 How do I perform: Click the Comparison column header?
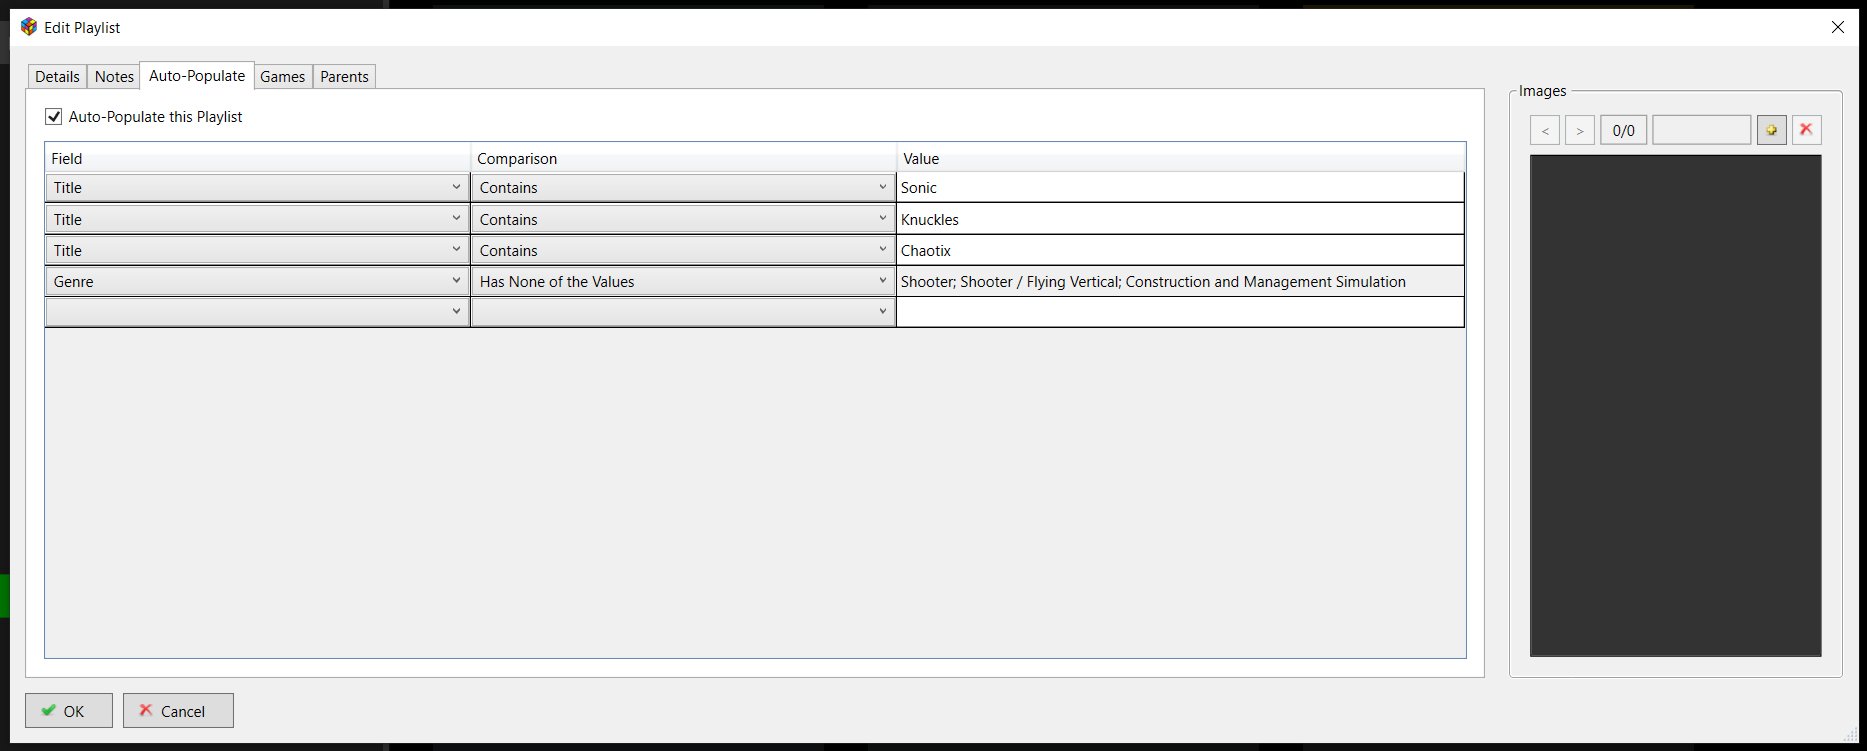(x=683, y=158)
